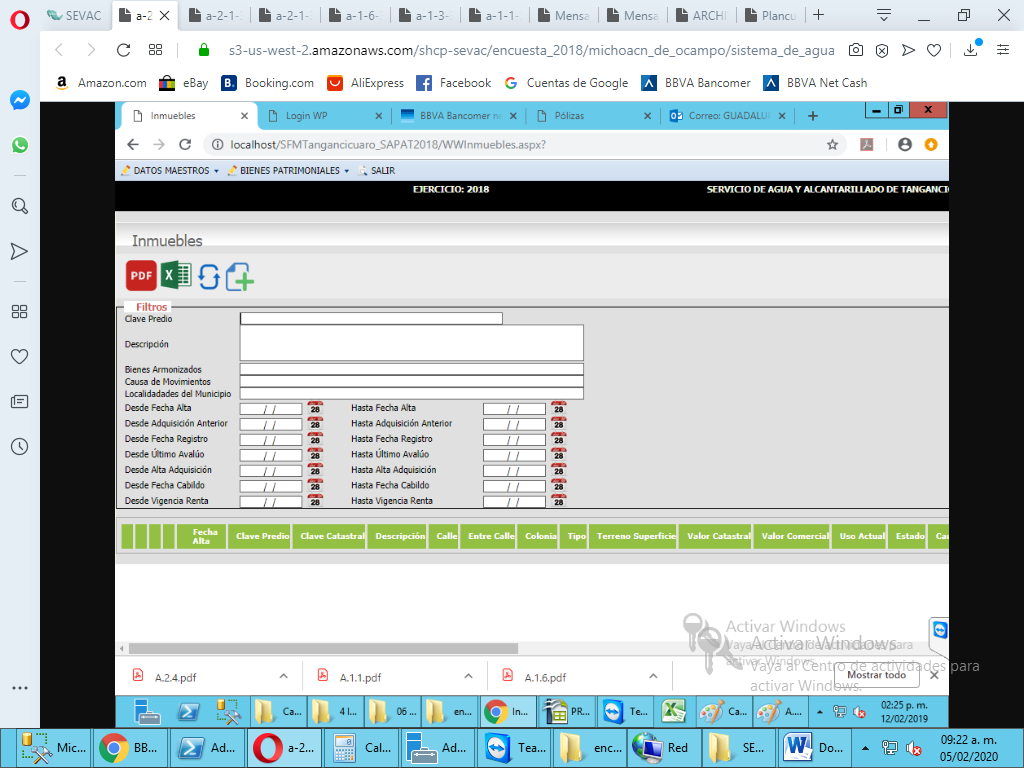Open the Opera downloads arrow icon
Screen dimensions: 1024x768
pyautogui.click(x=971, y=50)
